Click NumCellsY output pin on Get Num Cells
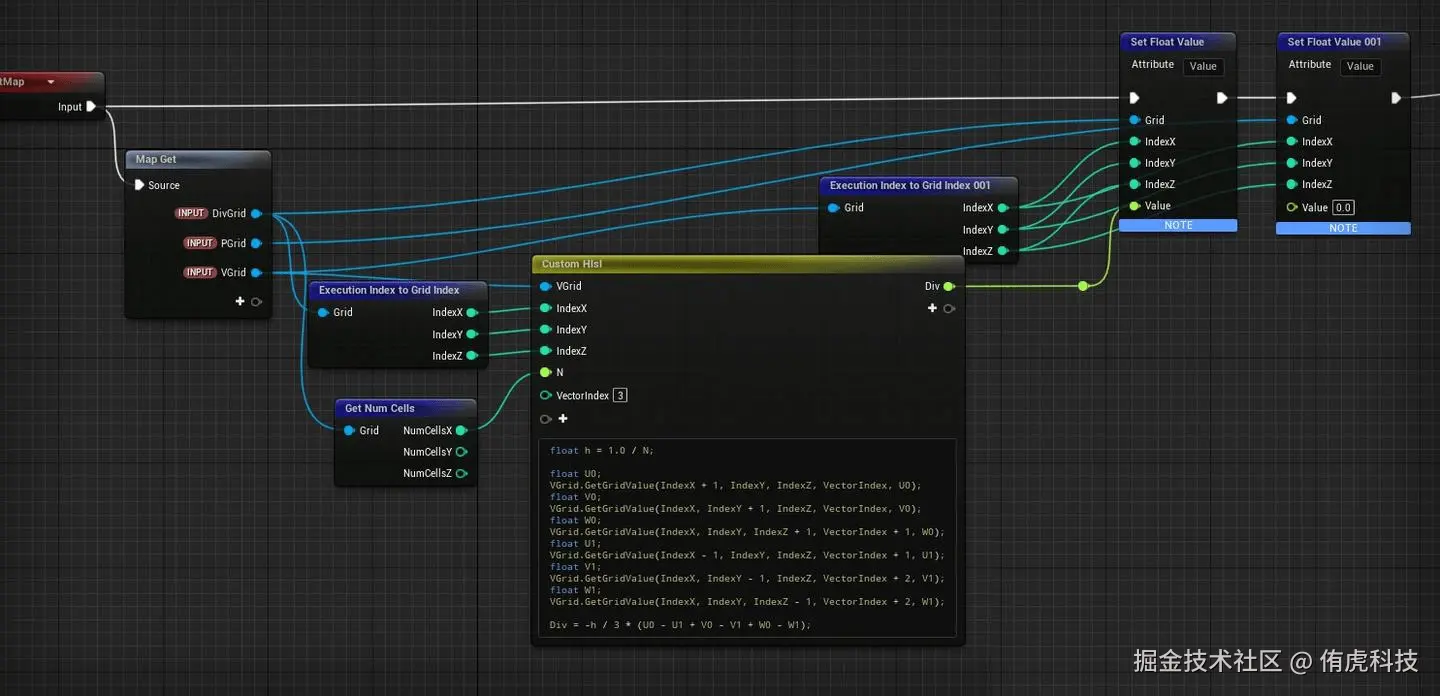This screenshot has height=696, width=1440. [461, 452]
